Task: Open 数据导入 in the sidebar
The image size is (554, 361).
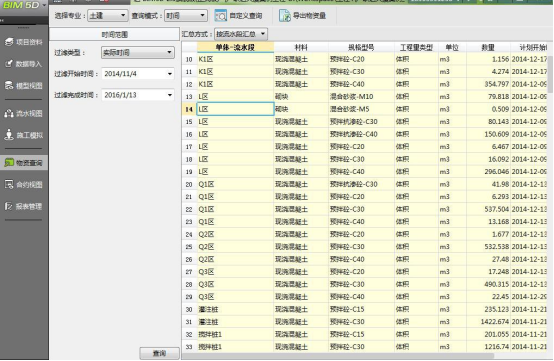Action: (24, 64)
